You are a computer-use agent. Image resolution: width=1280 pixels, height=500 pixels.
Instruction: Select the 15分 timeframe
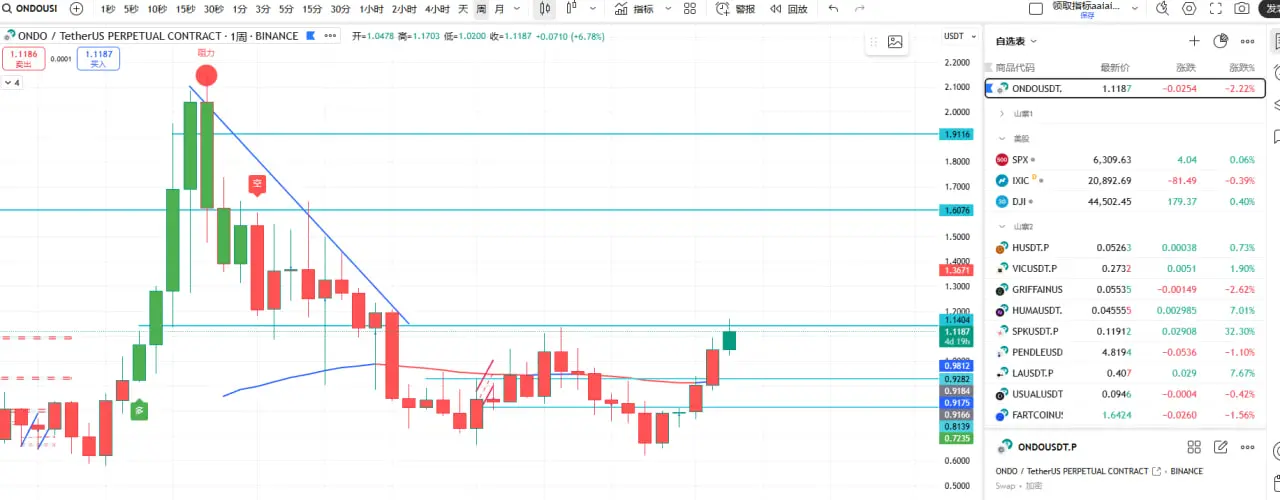(x=312, y=8)
